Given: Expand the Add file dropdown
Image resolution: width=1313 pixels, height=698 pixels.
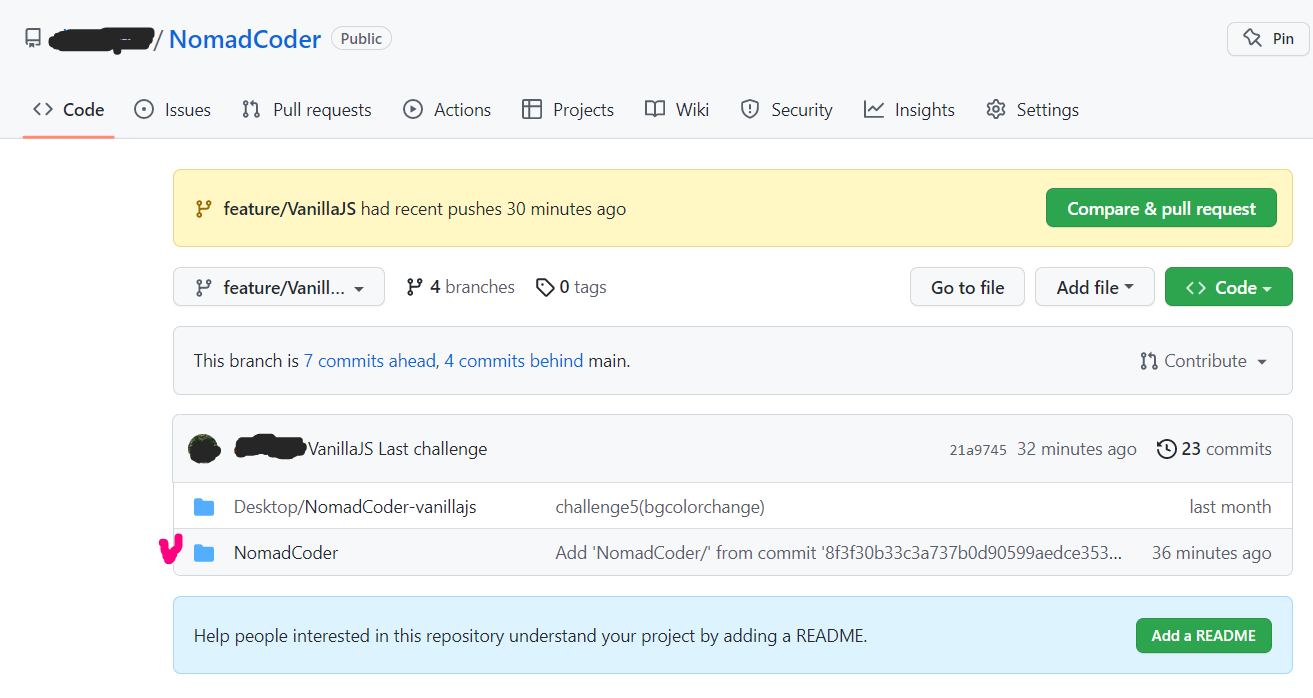Looking at the screenshot, I should click(x=1095, y=287).
